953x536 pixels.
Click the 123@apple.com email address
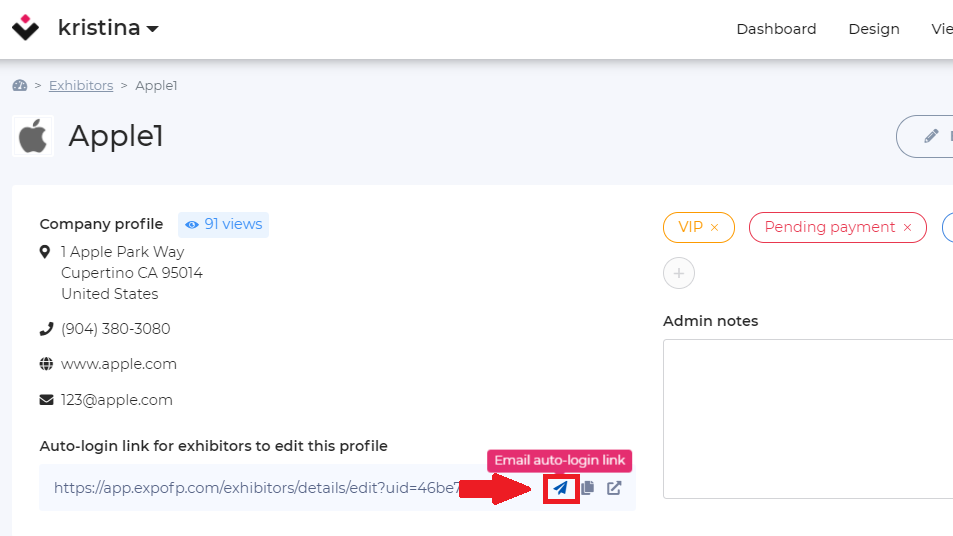(117, 400)
